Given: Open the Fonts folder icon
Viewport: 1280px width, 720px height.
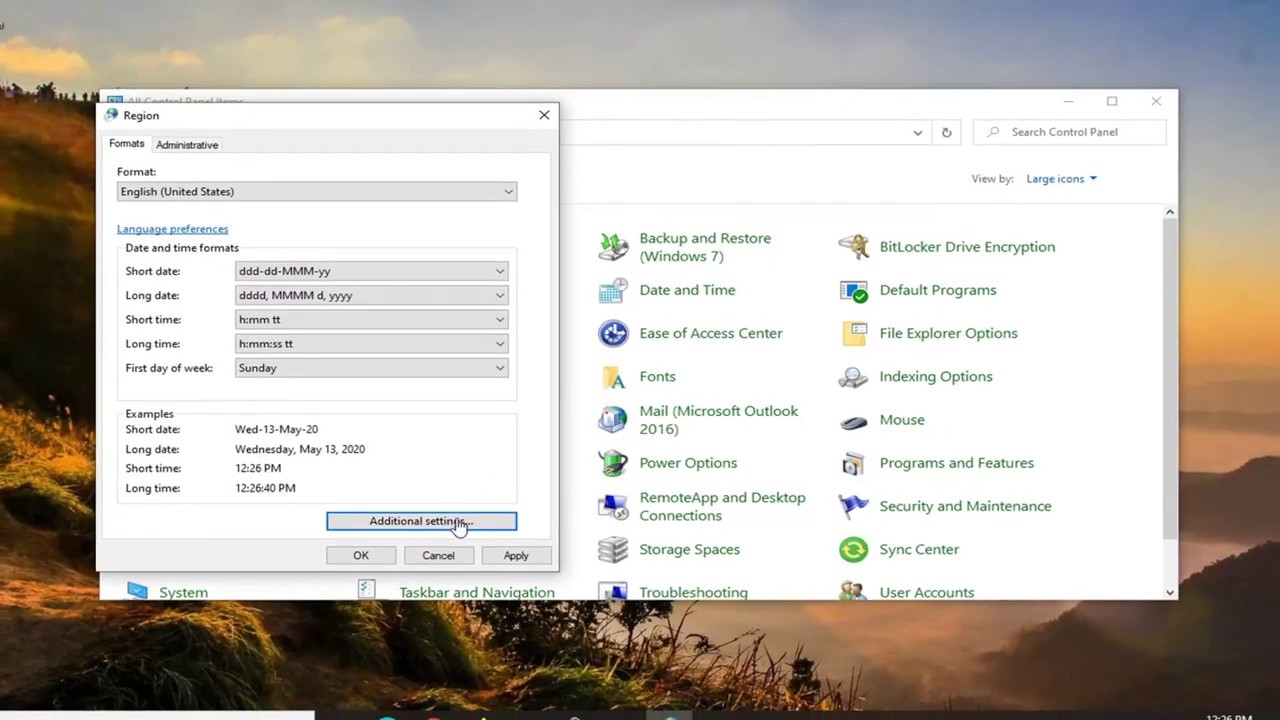Looking at the screenshot, I should click(613, 377).
